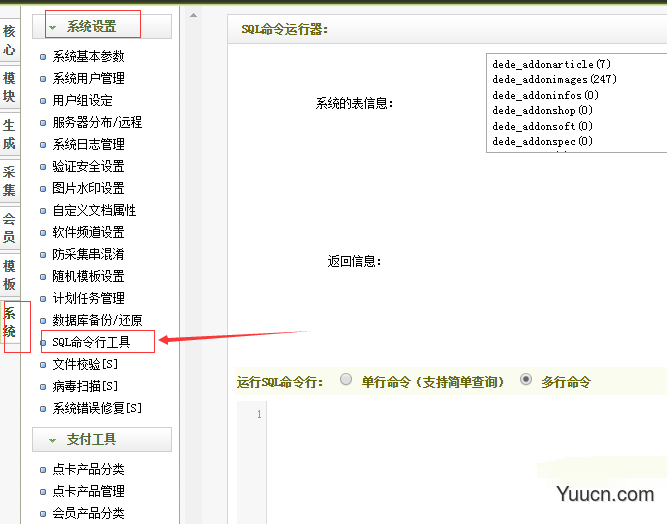The height and width of the screenshot is (524, 667).
Task: Select table dede_addonshop(0) in list
Action: 542,111
